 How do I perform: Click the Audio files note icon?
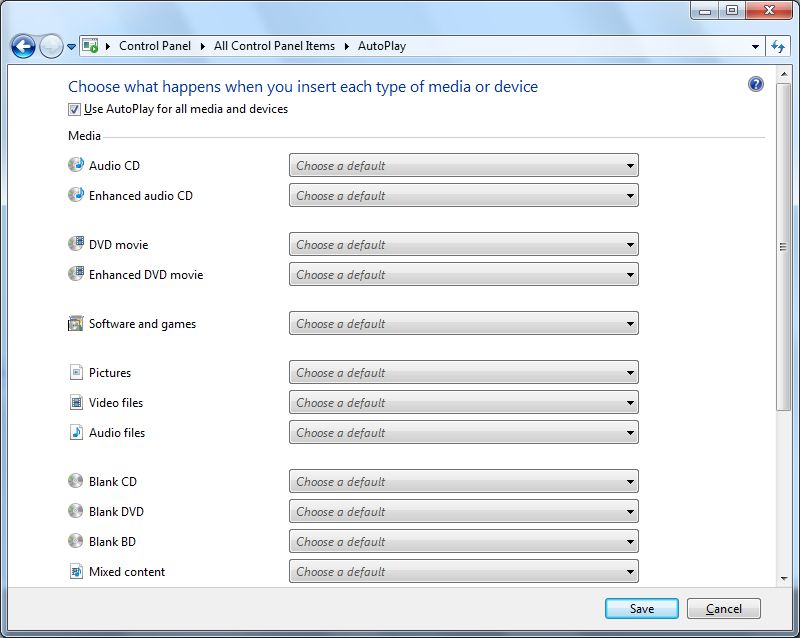tap(76, 432)
